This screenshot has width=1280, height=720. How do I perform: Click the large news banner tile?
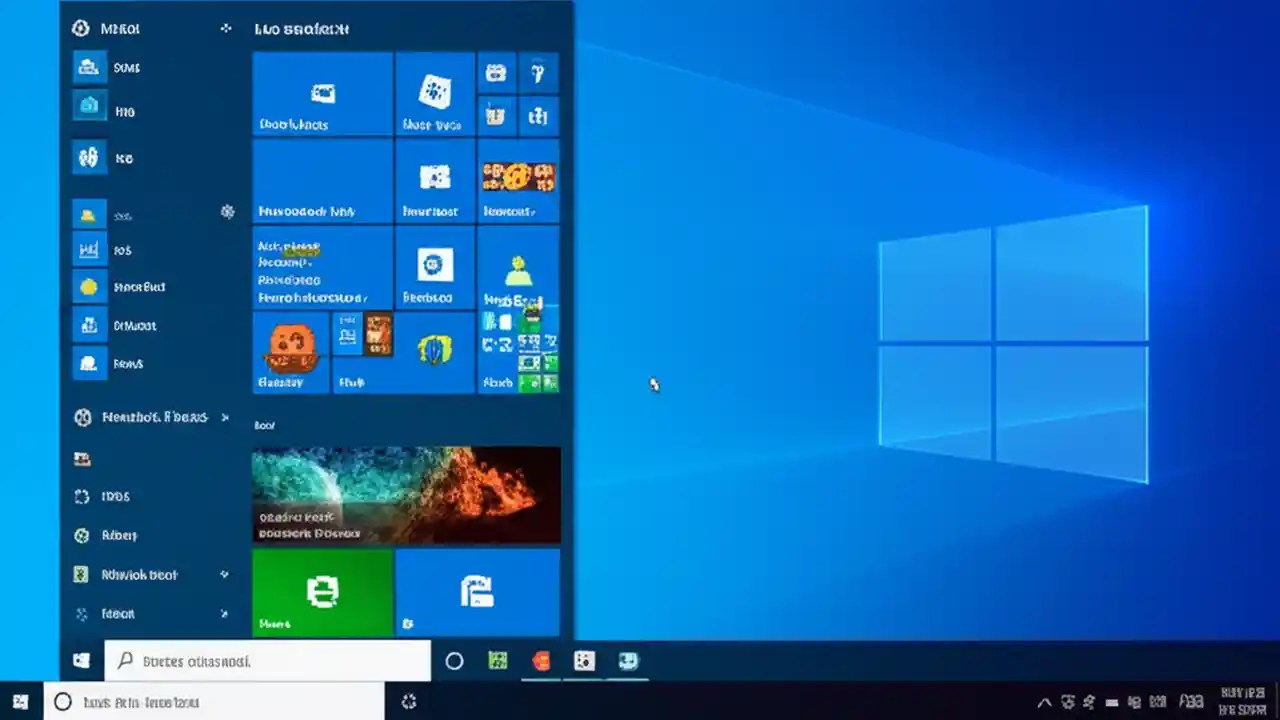405,493
